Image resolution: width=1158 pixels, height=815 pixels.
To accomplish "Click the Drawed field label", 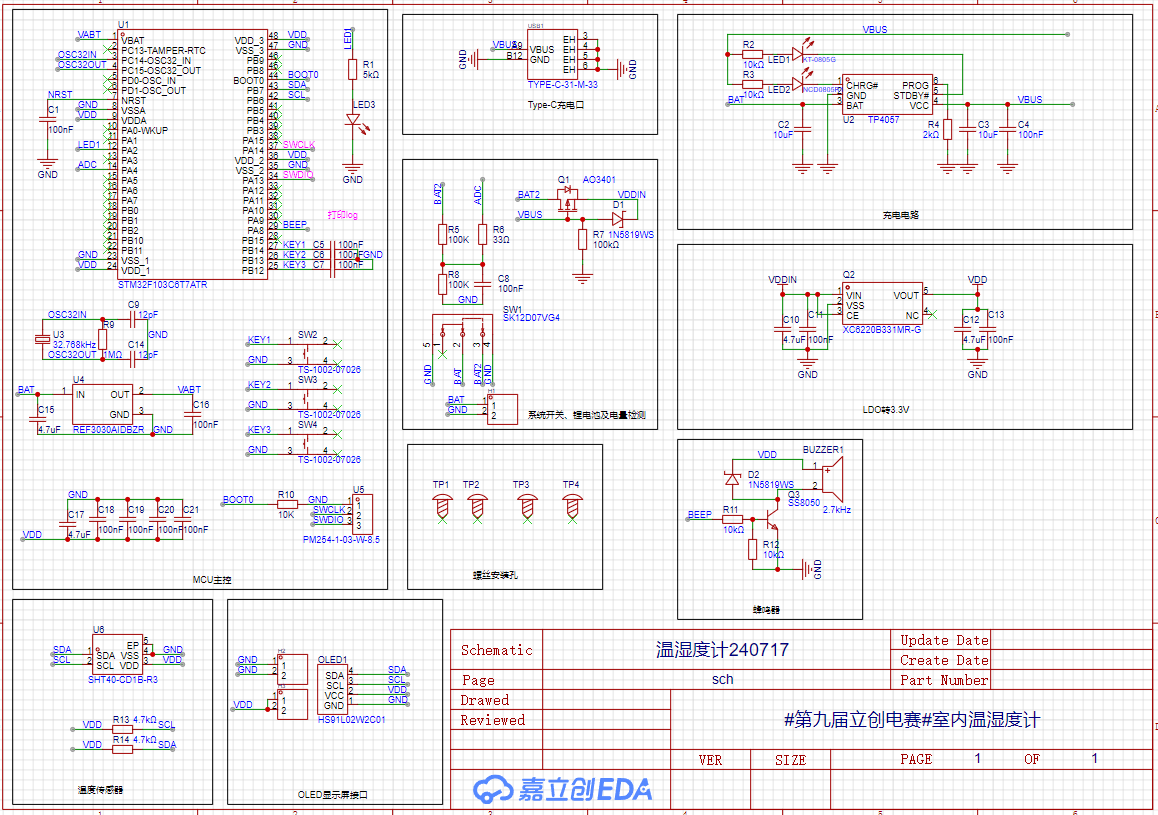I will pos(484,701).
